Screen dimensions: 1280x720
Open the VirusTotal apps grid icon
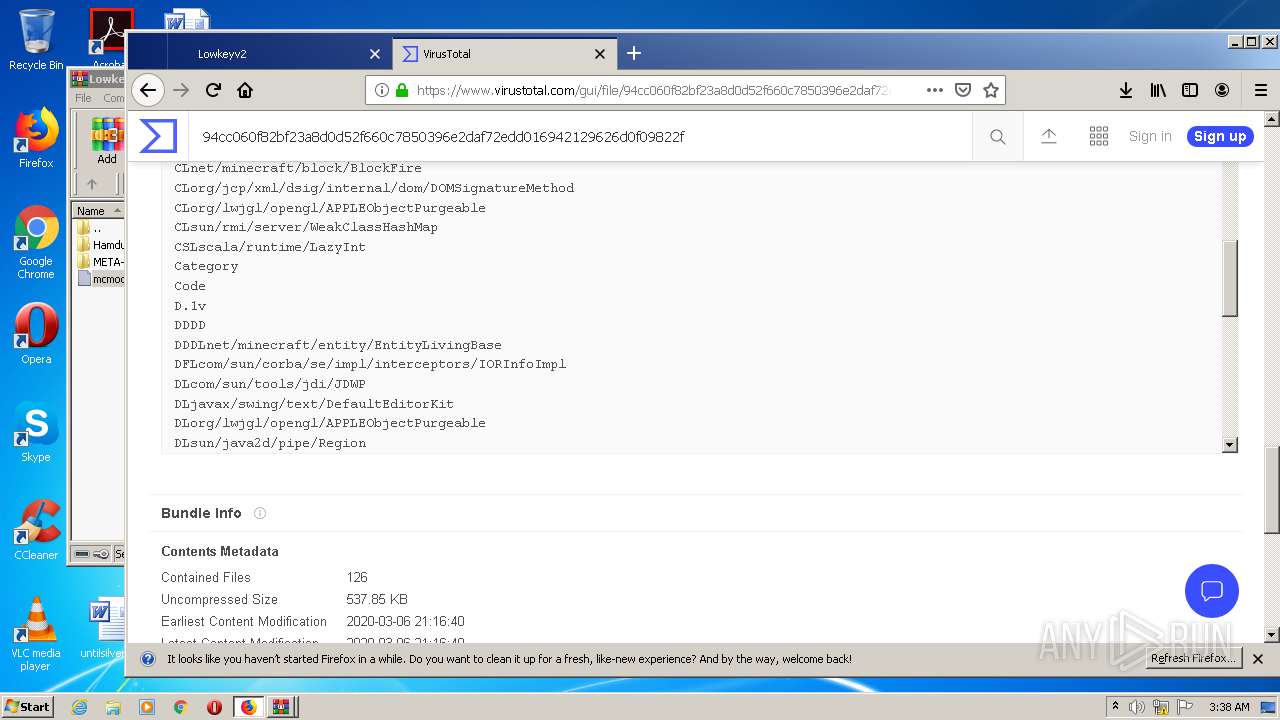point(1099,136)
